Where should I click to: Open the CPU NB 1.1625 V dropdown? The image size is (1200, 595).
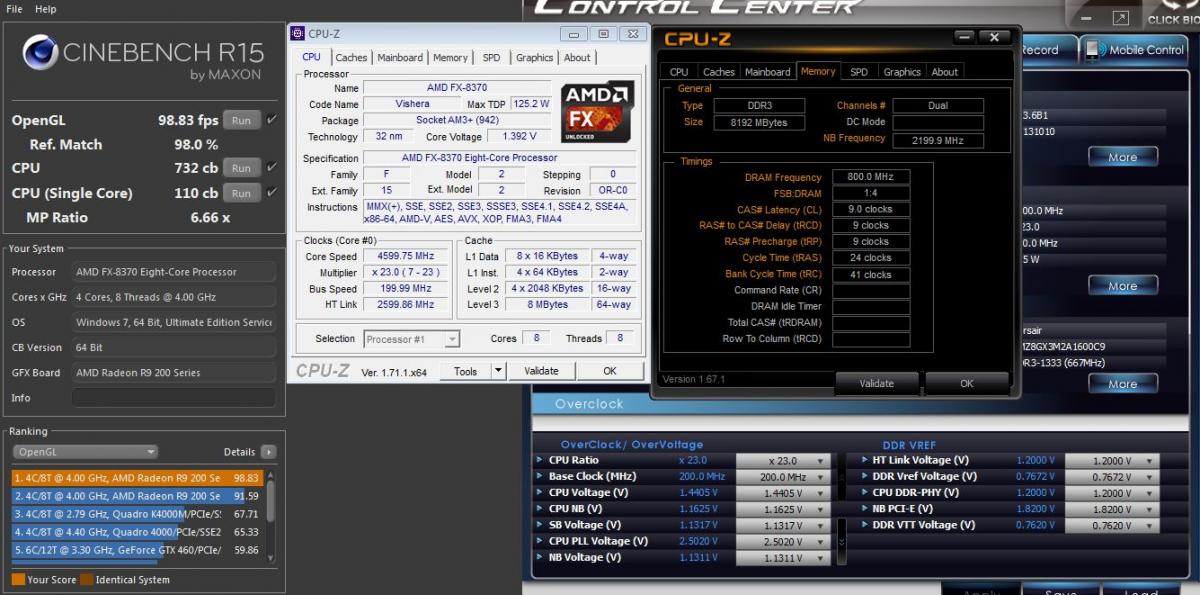(x=784, y=509)
